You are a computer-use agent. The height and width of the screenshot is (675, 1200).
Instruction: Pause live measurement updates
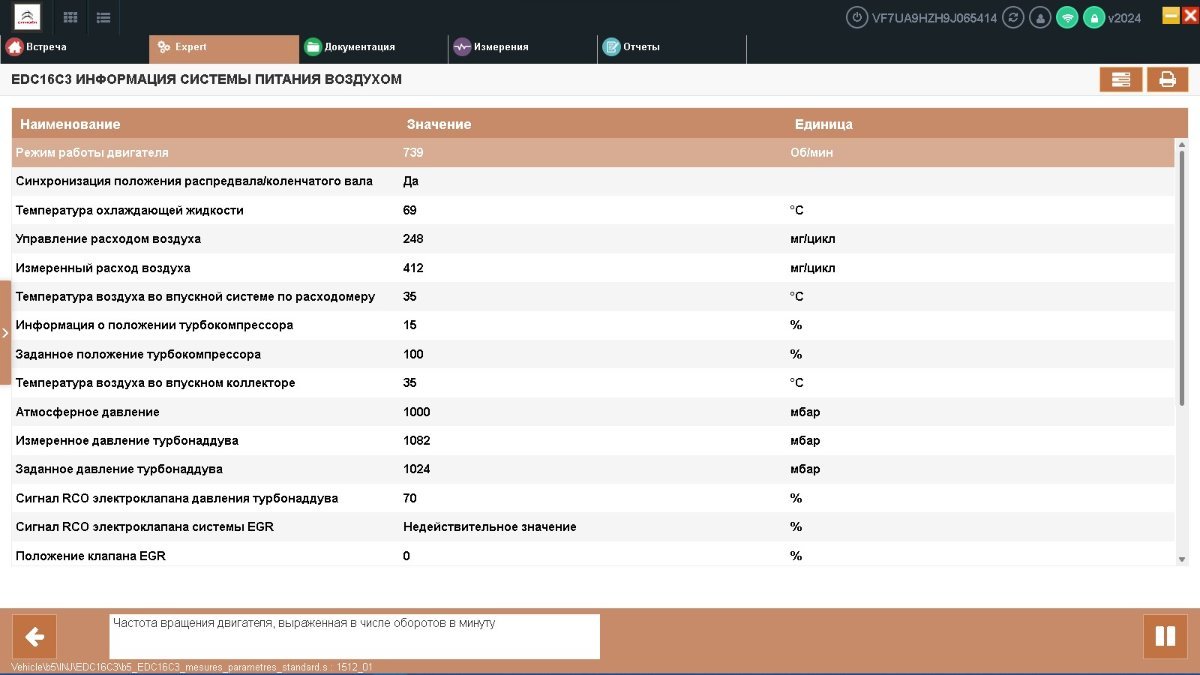(x=1164, y=637)
